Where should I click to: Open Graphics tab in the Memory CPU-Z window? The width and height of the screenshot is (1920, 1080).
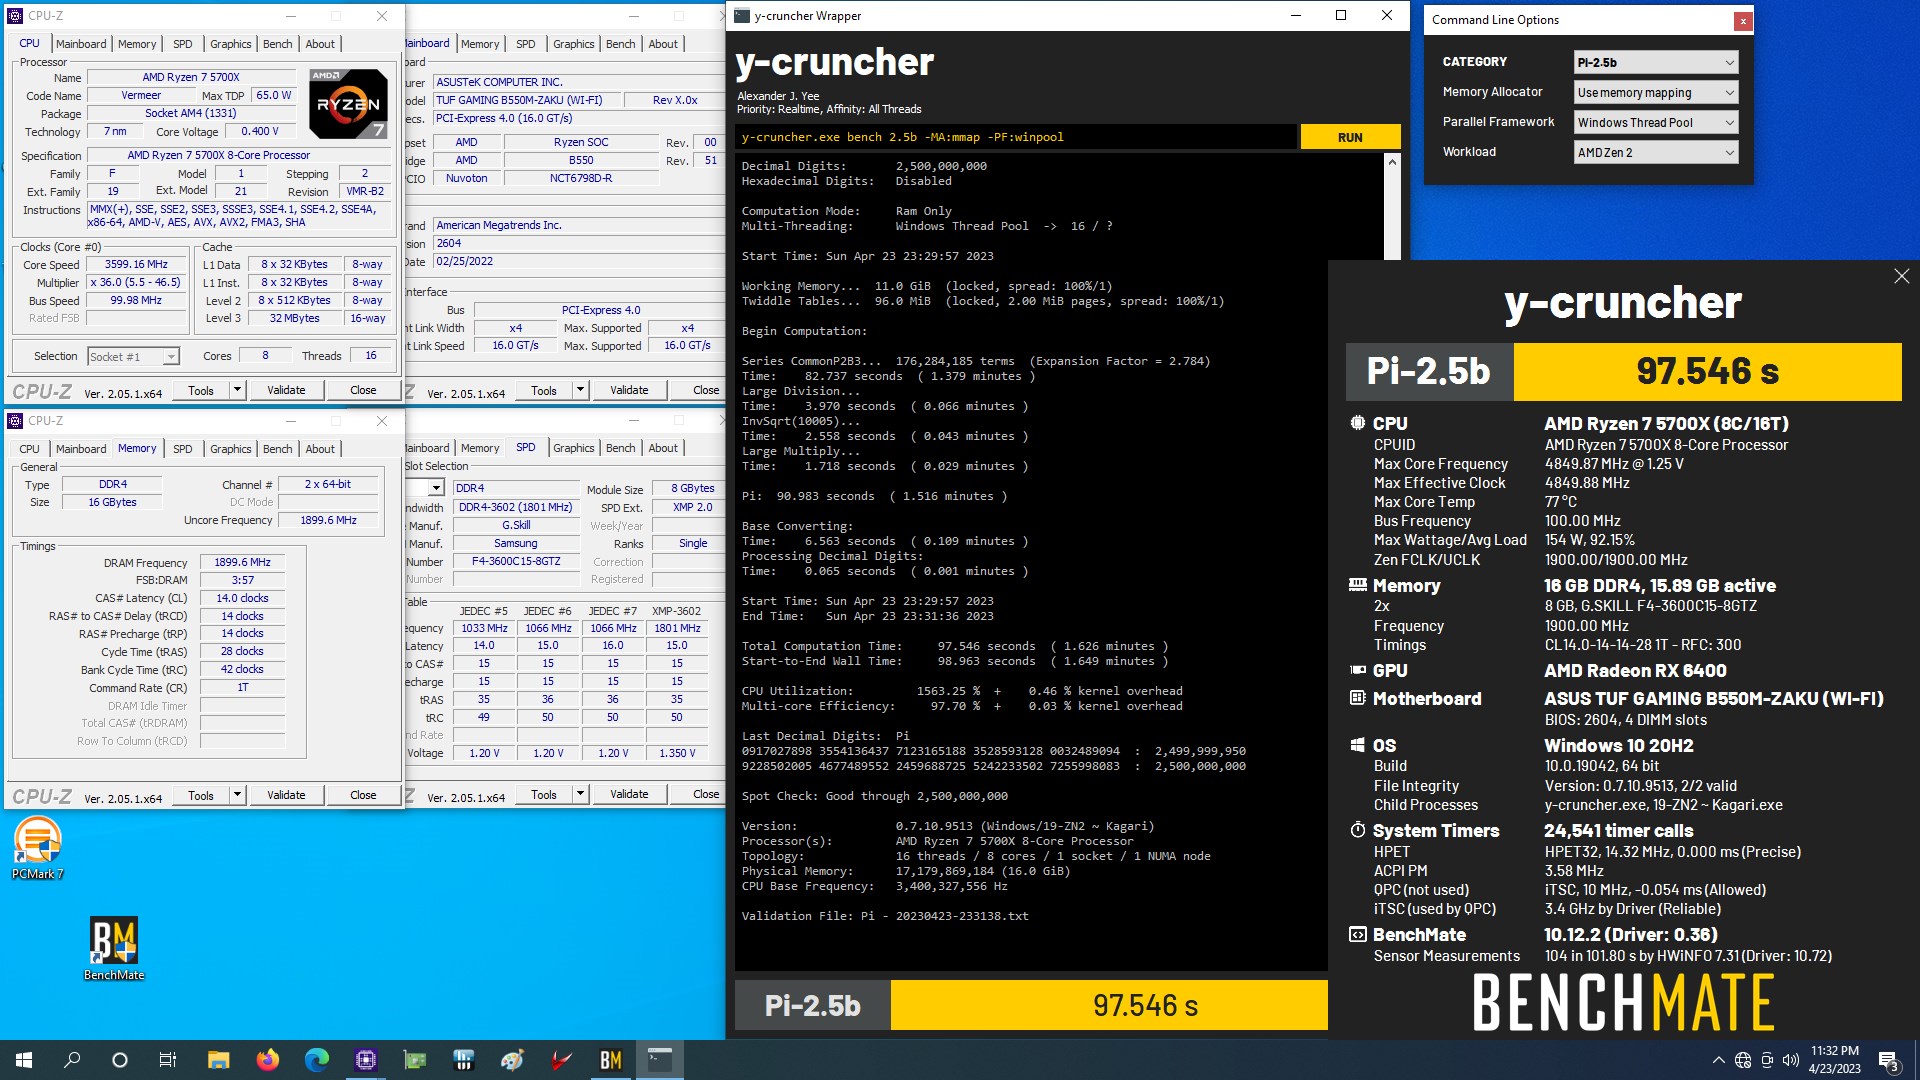coord(230,449)
